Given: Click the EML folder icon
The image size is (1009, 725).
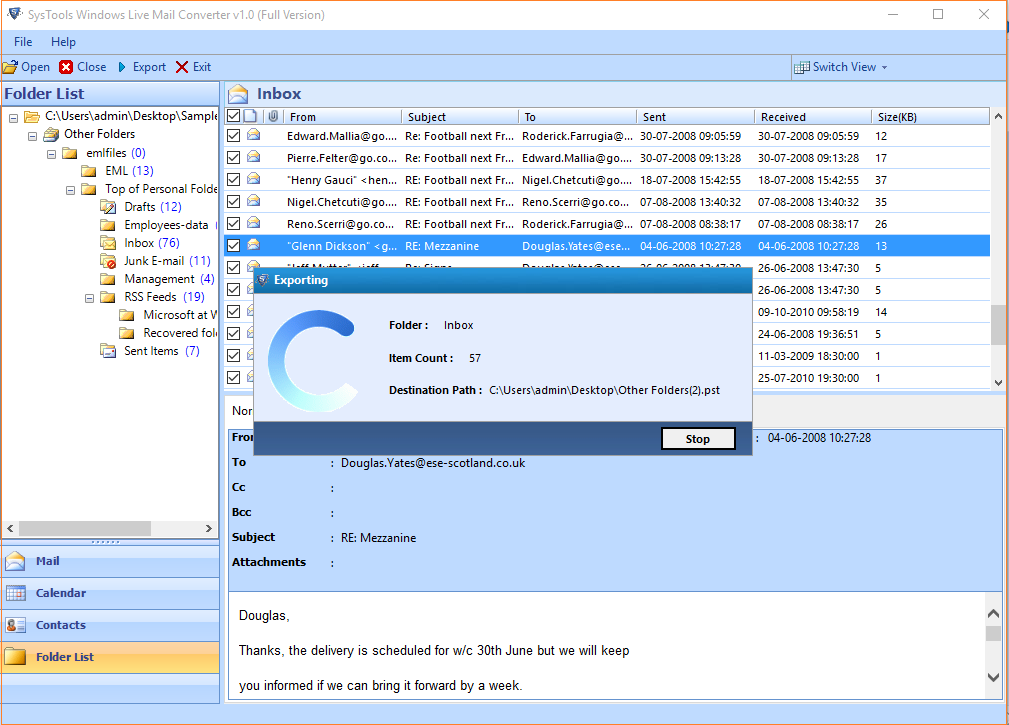Looking at the screenshot, I should click(89, 170).
